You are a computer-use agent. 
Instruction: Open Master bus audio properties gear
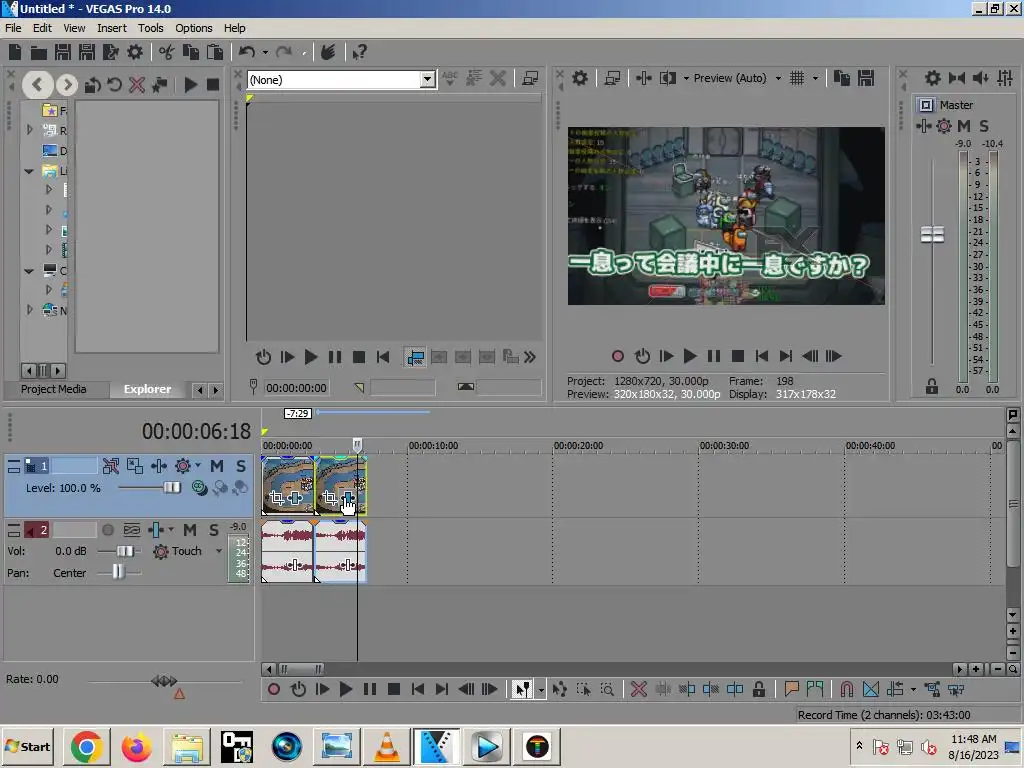click(x=933, y=78)
